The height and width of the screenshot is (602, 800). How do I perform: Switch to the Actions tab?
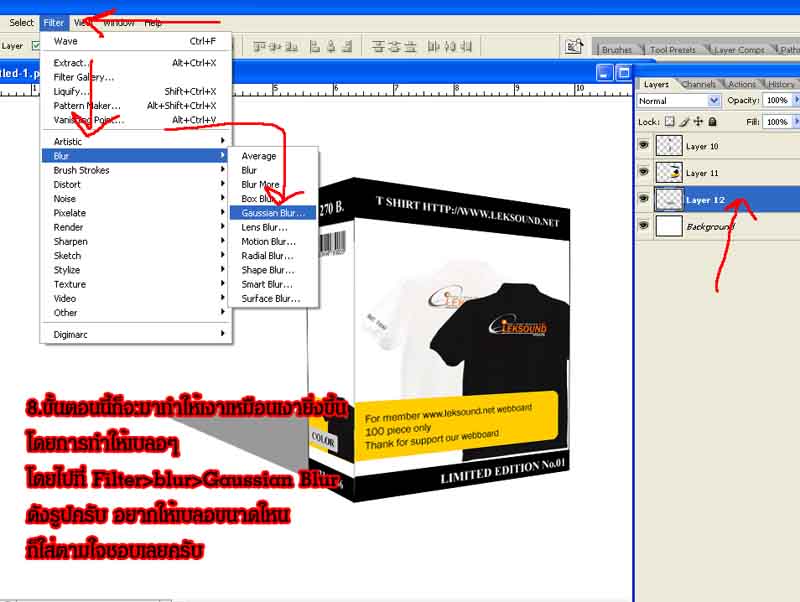(742, 84)
